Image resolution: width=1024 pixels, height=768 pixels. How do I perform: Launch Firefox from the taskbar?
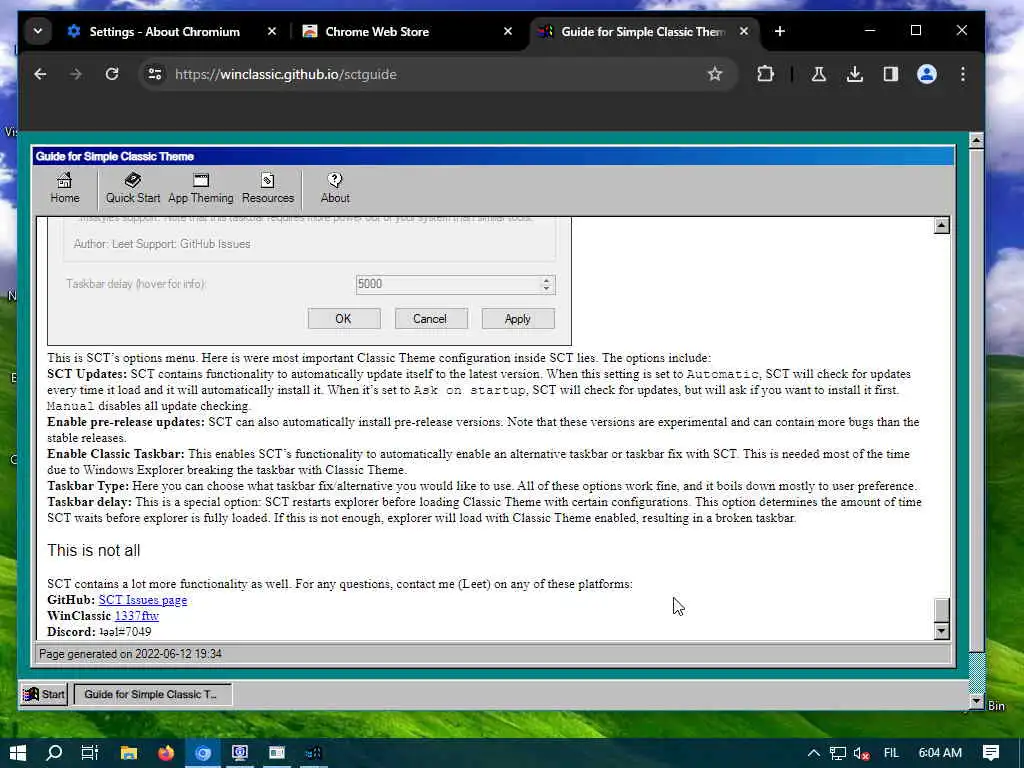point(166,753)
